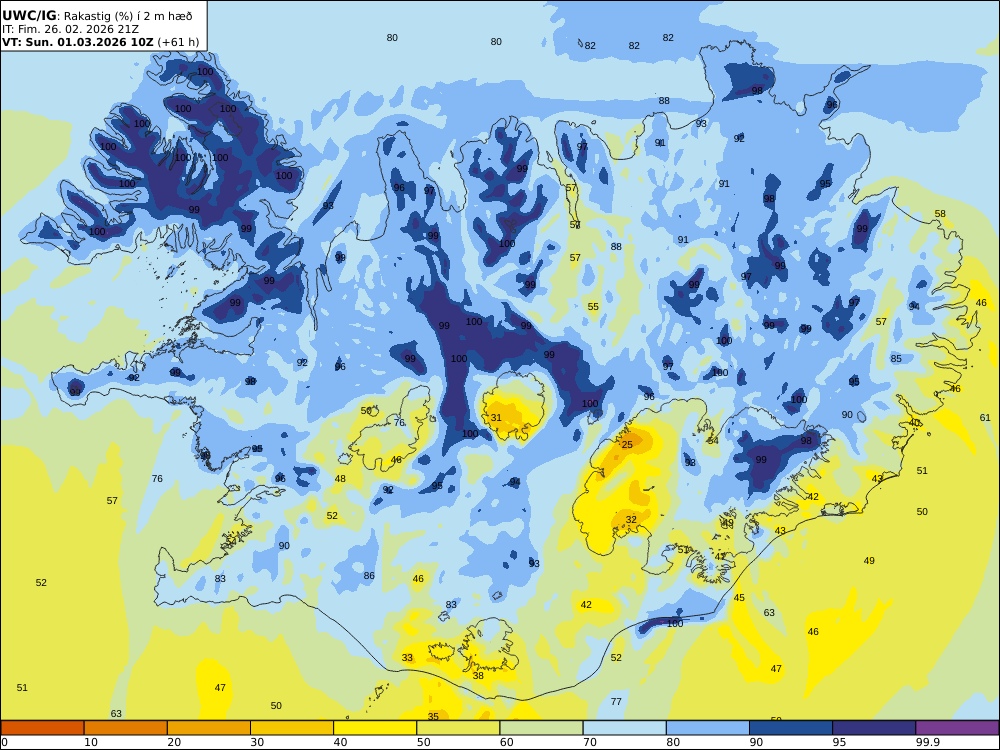
Task: Click the 10–20 orange legend swatch
Action: (x=126, y=728)
